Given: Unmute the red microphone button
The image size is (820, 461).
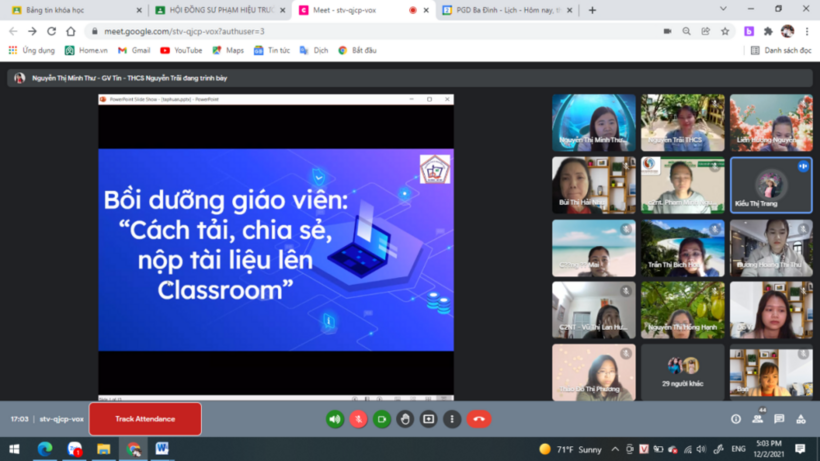Looking at the screenshot, I should click(358, 419).
